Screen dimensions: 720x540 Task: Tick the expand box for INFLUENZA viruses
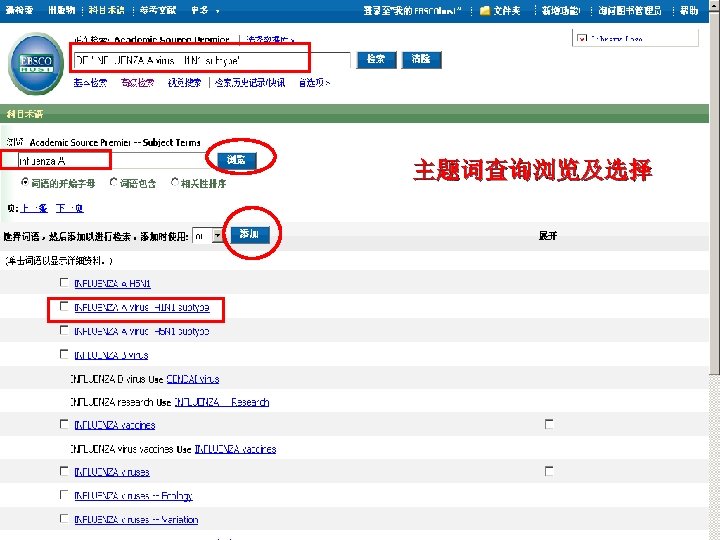[549, 471]
